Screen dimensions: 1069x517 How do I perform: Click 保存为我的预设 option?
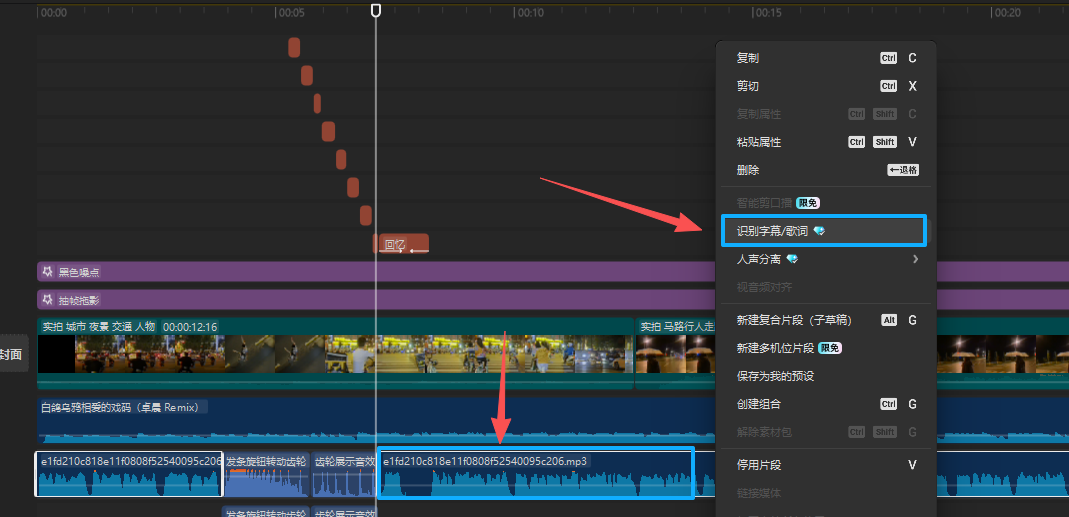775,376
